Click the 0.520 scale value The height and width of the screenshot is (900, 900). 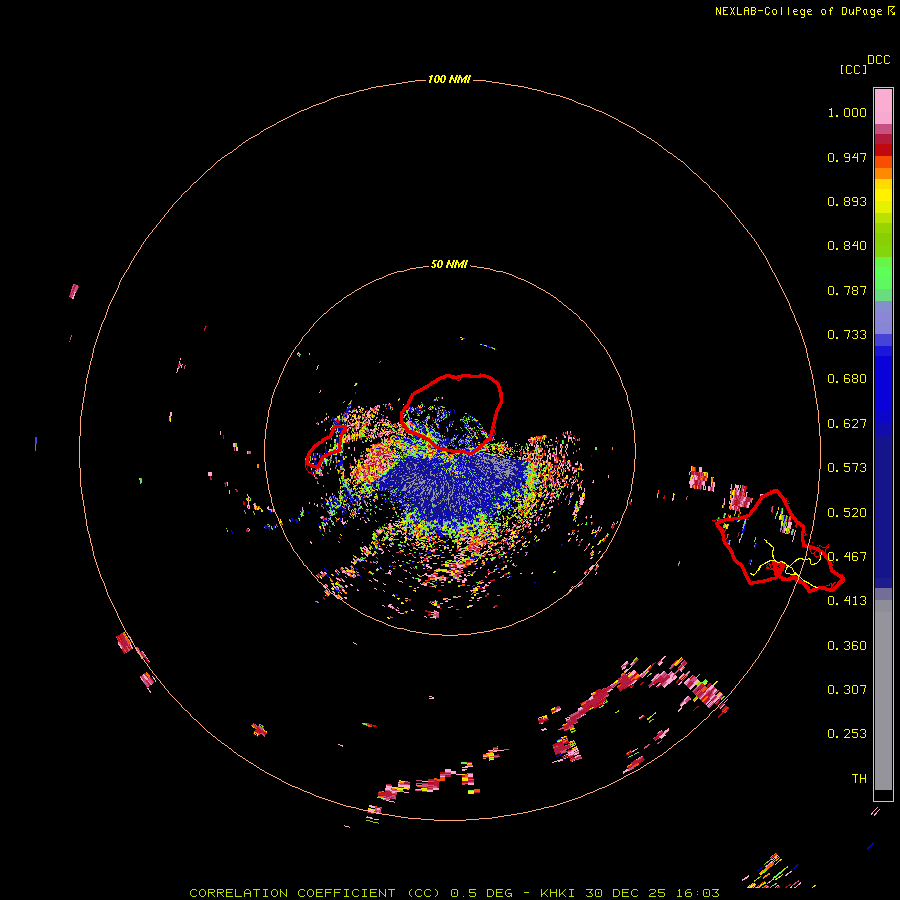click(x=847, y=513)
